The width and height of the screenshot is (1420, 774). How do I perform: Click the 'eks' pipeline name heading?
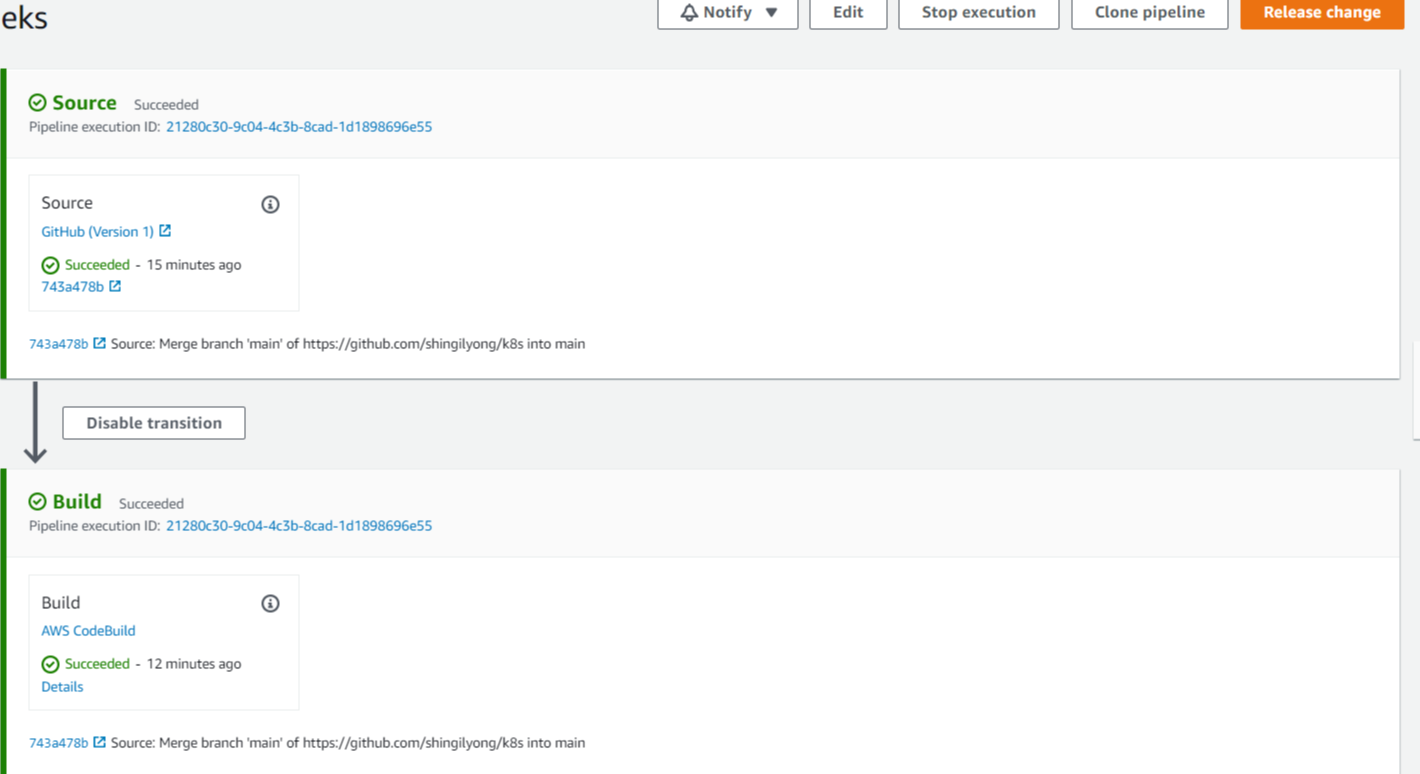[x=24, y=18]
